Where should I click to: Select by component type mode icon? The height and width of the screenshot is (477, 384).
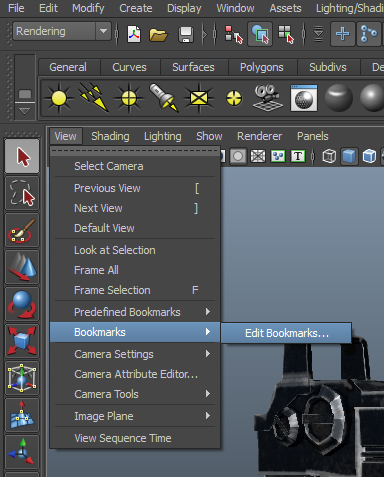[x=286, y=34]
